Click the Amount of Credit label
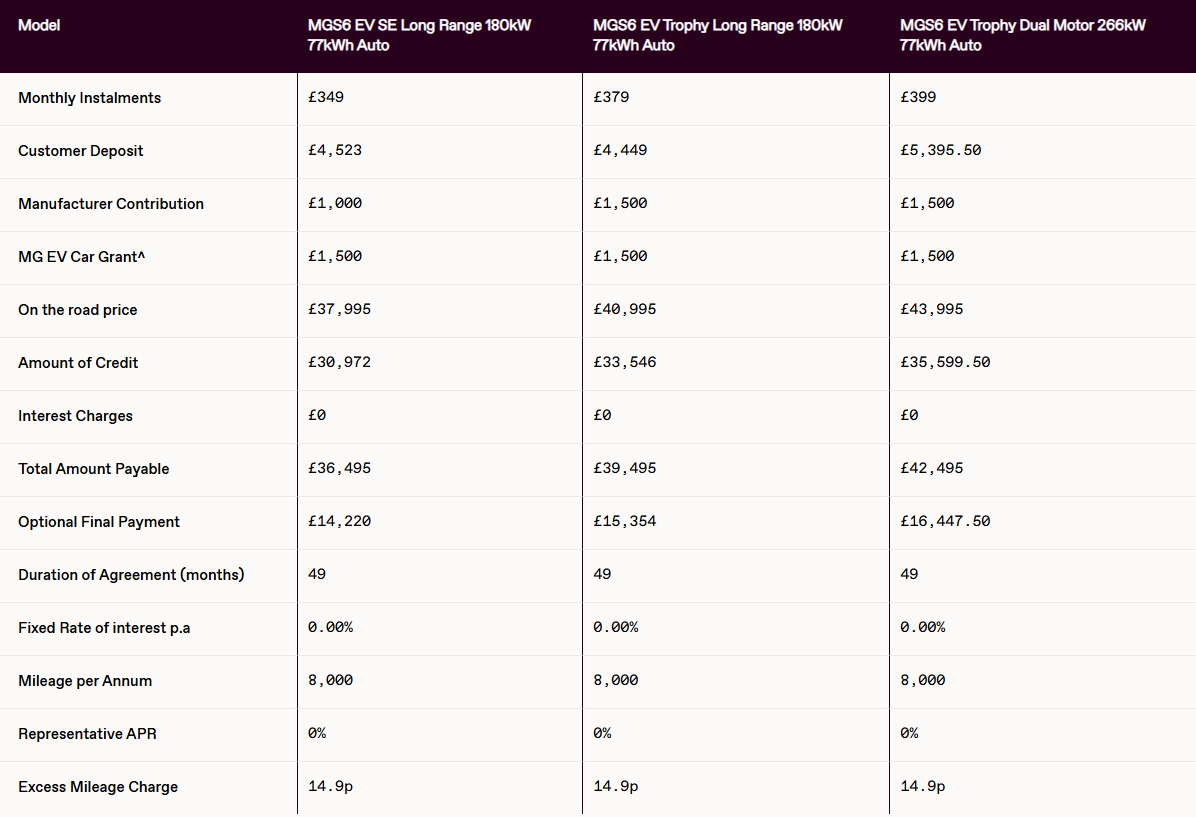 coord(78,362)
